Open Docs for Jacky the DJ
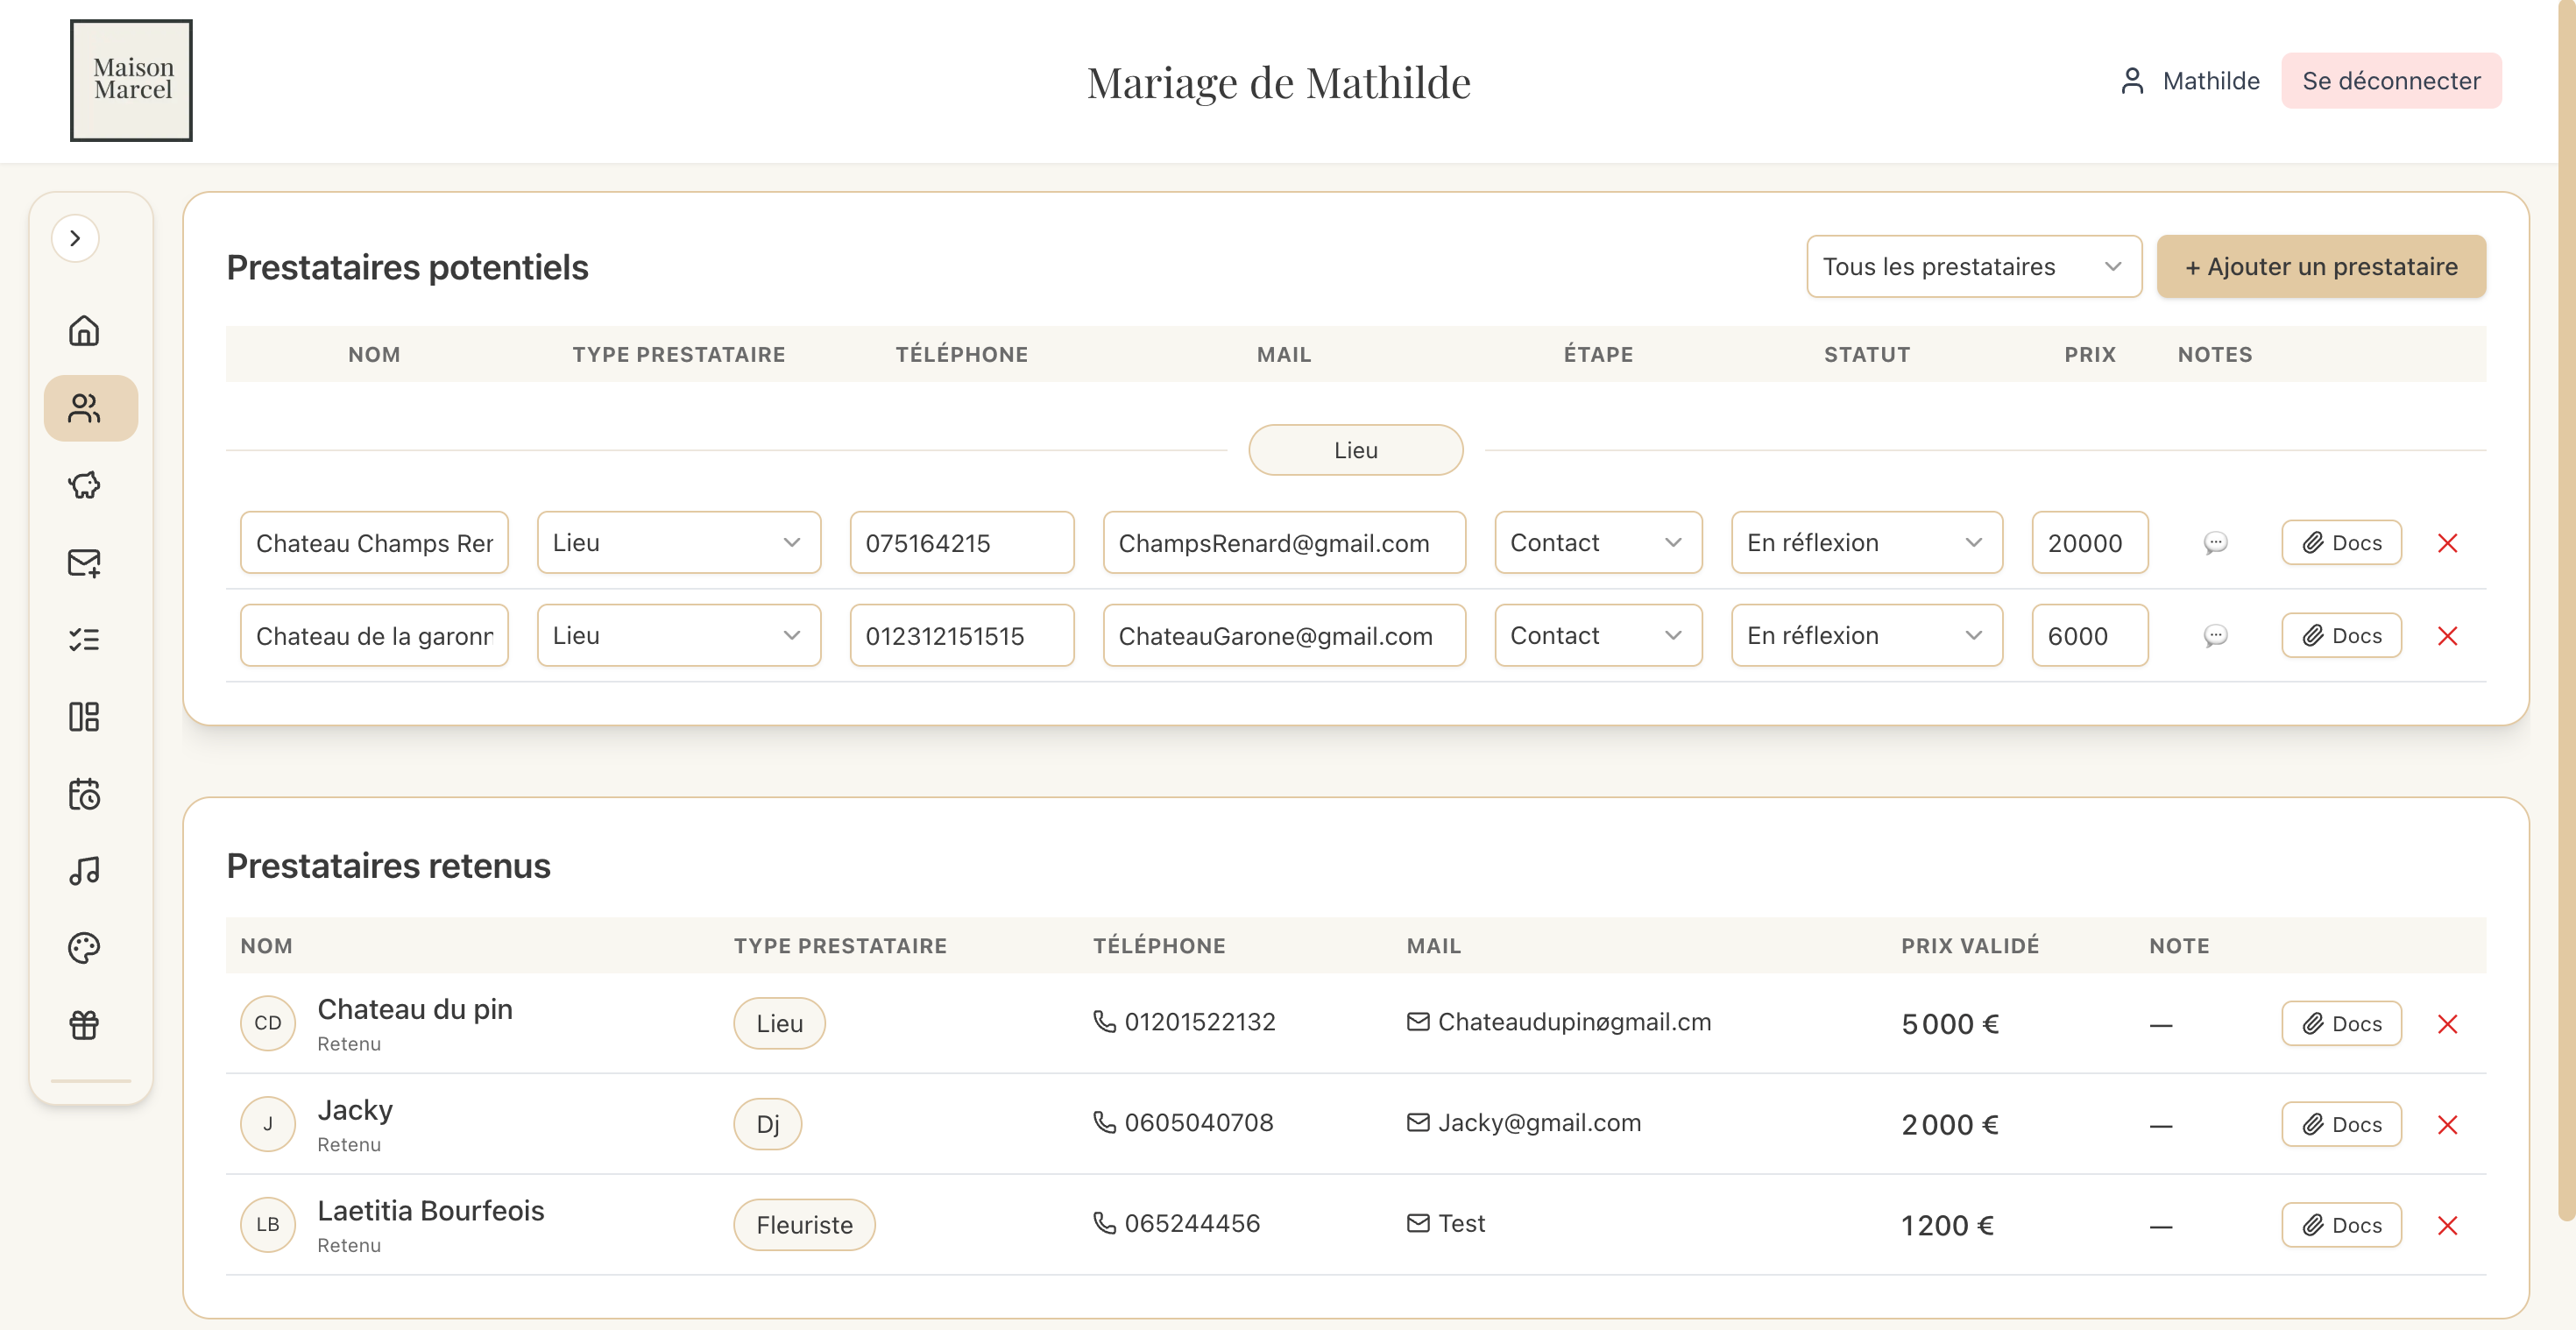 pos(2341,1125)
